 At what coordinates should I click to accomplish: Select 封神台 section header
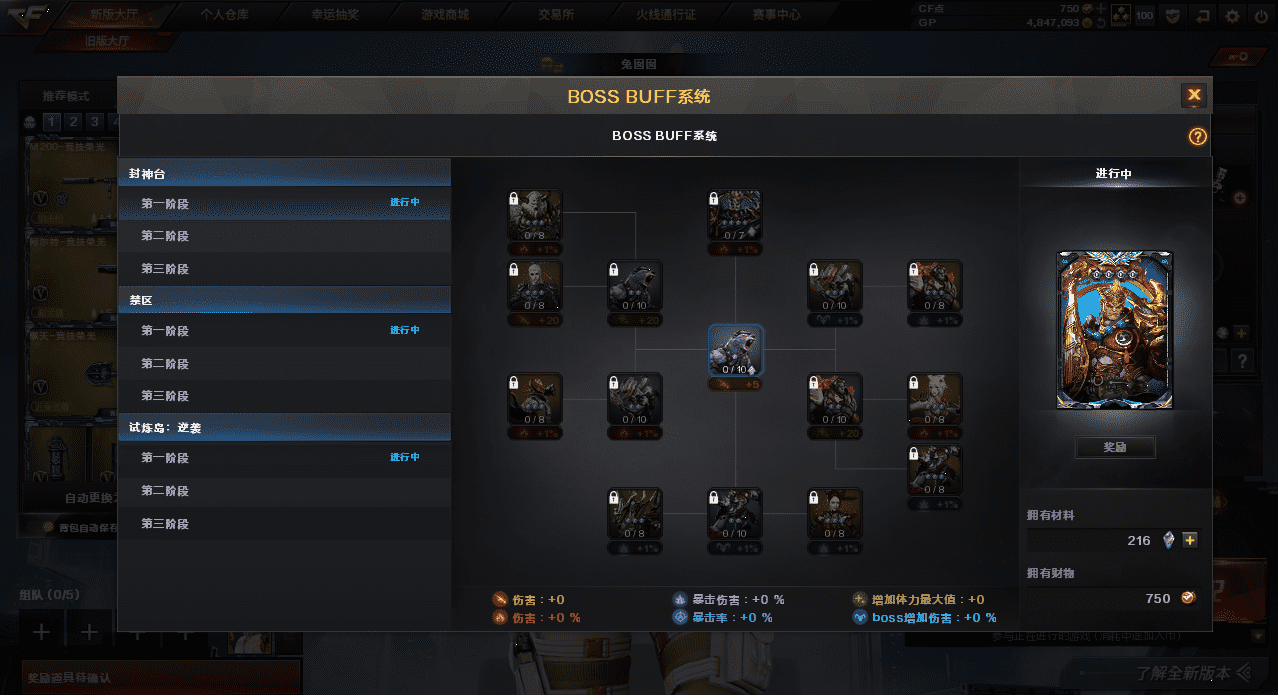click(284, 174)
